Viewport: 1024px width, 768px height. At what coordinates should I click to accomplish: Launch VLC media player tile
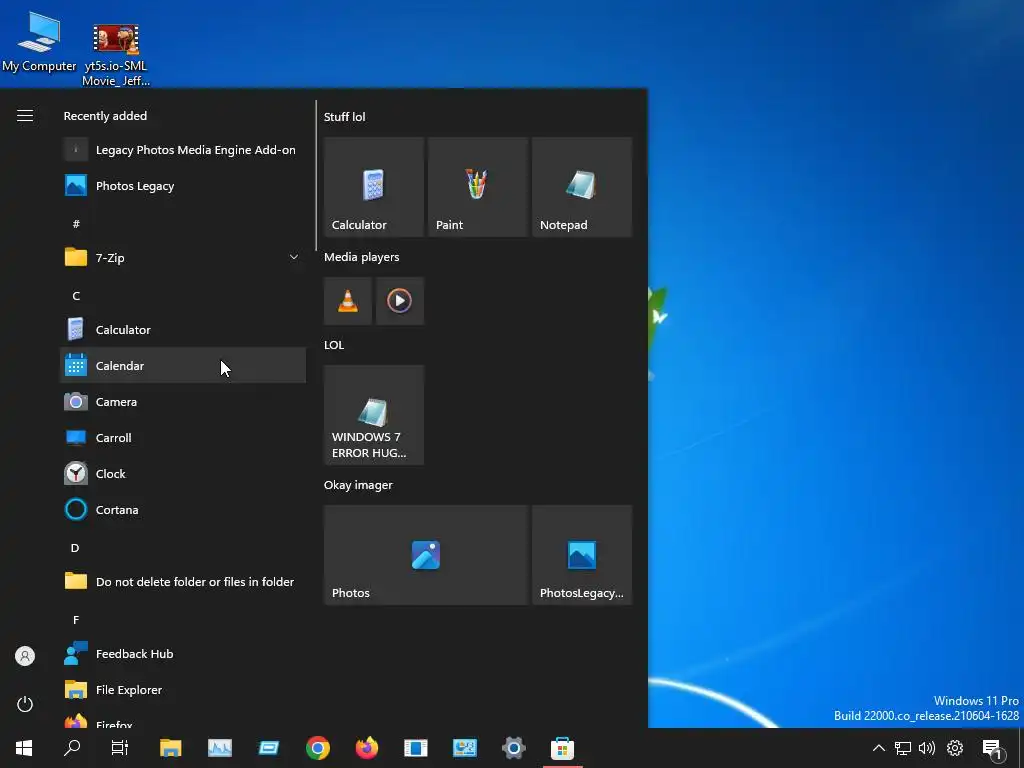coord(348,301)
